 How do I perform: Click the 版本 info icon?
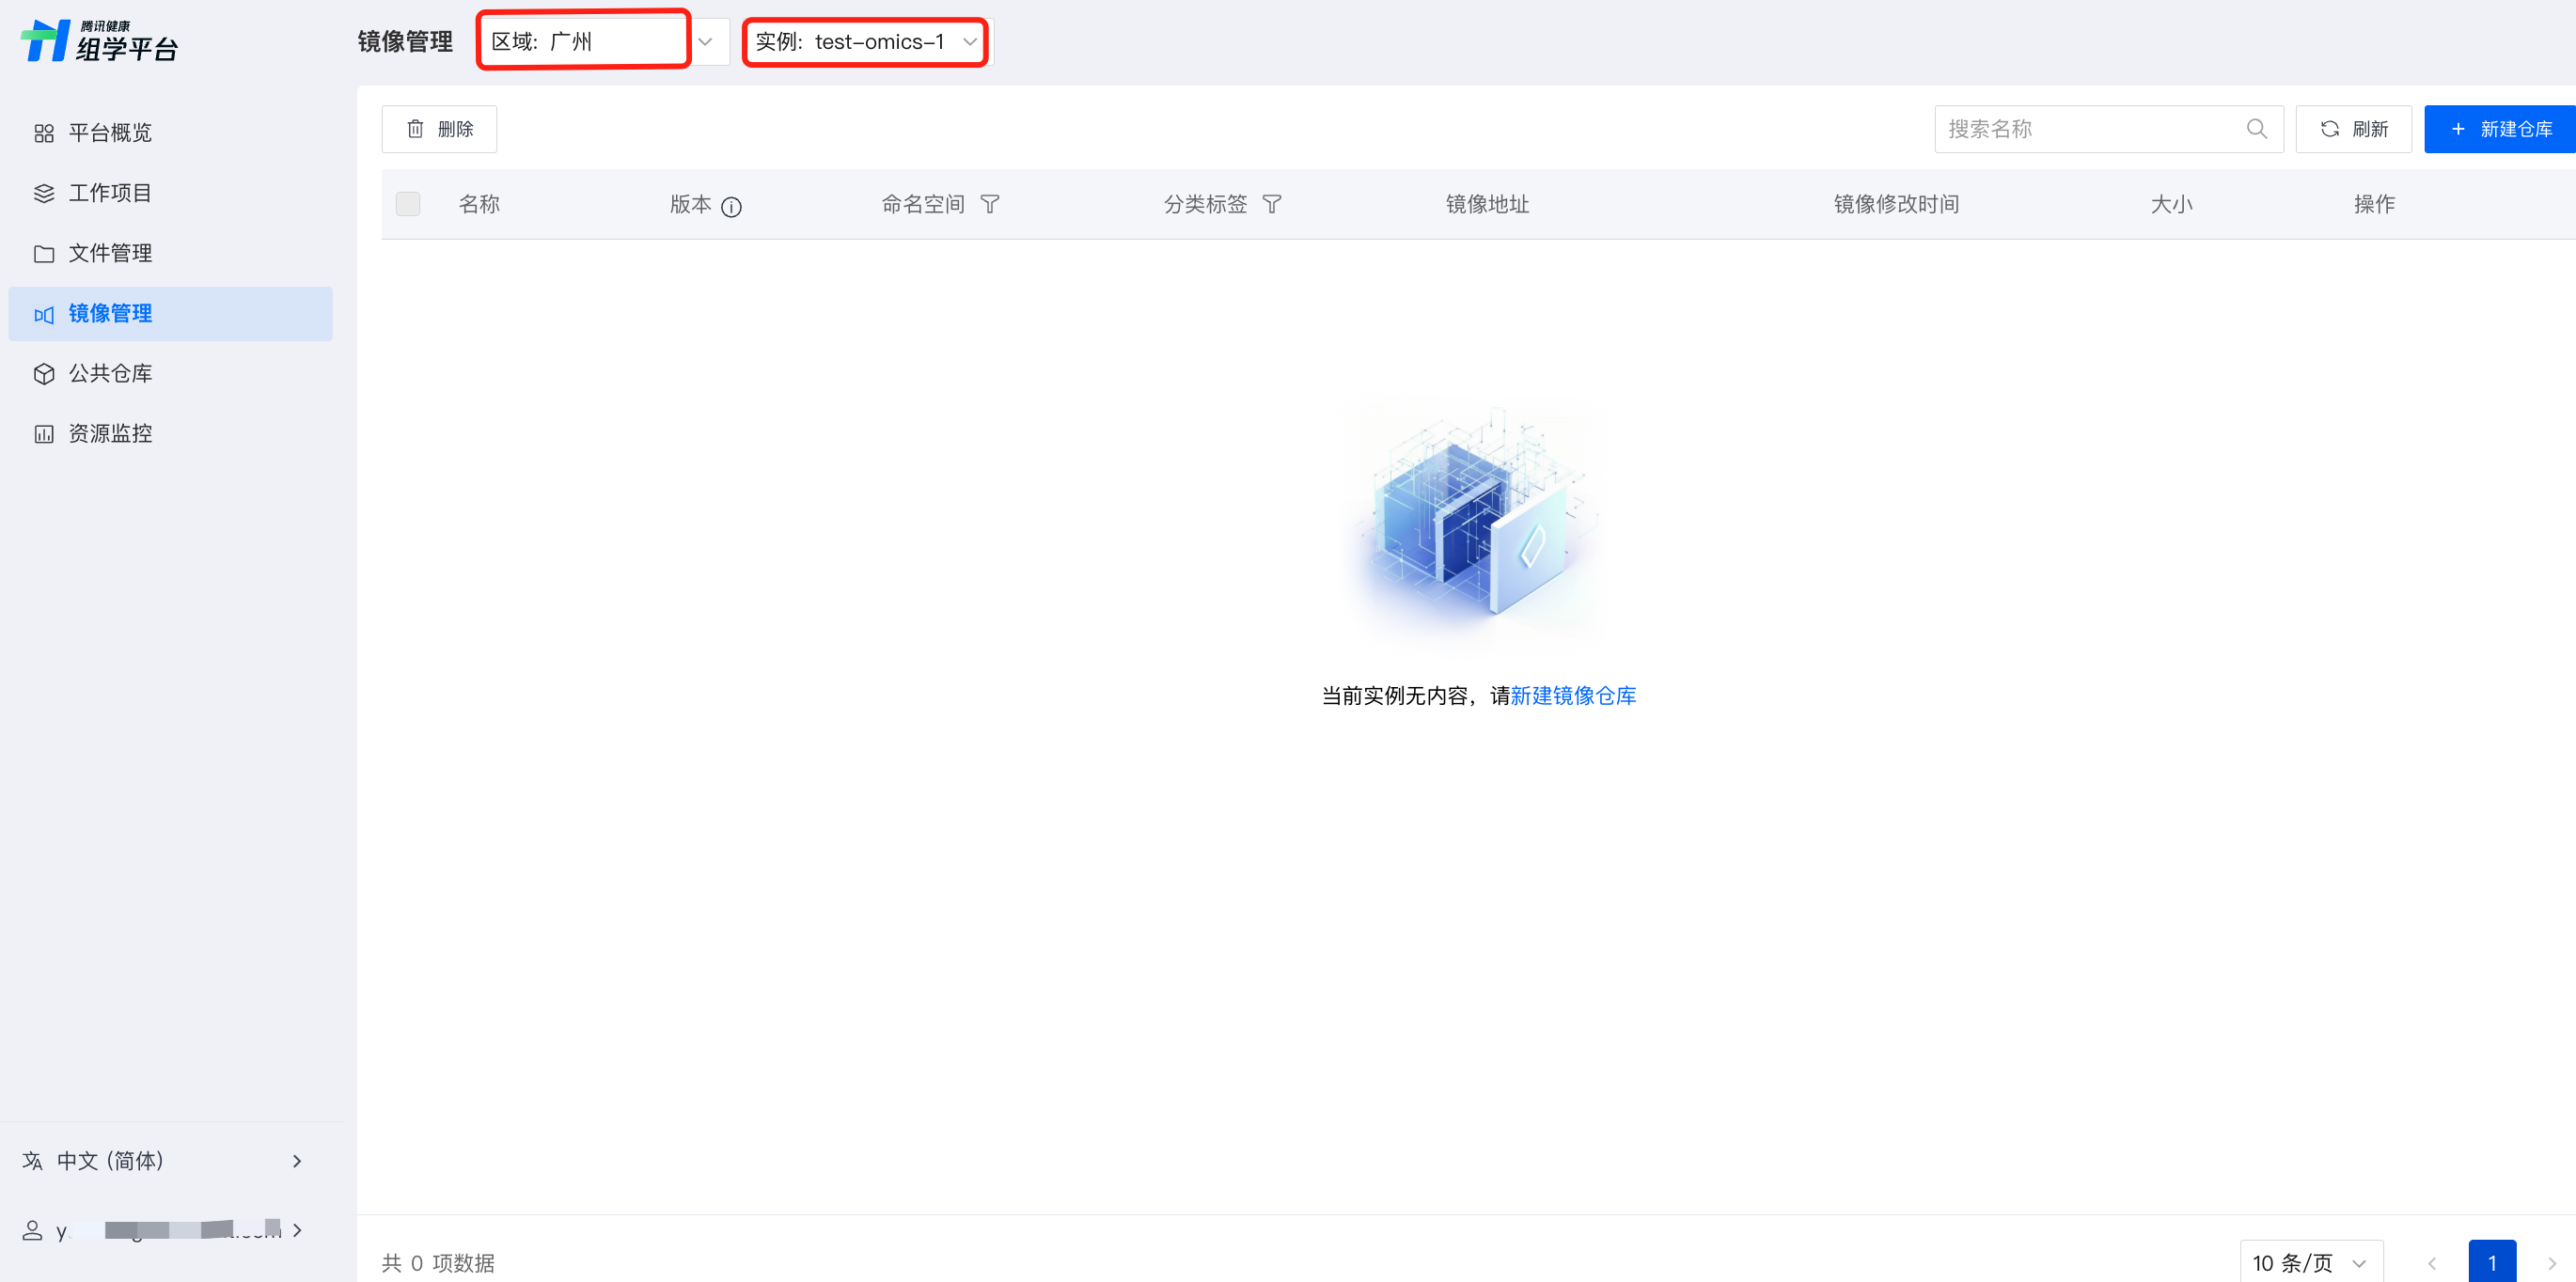(731, 207)
